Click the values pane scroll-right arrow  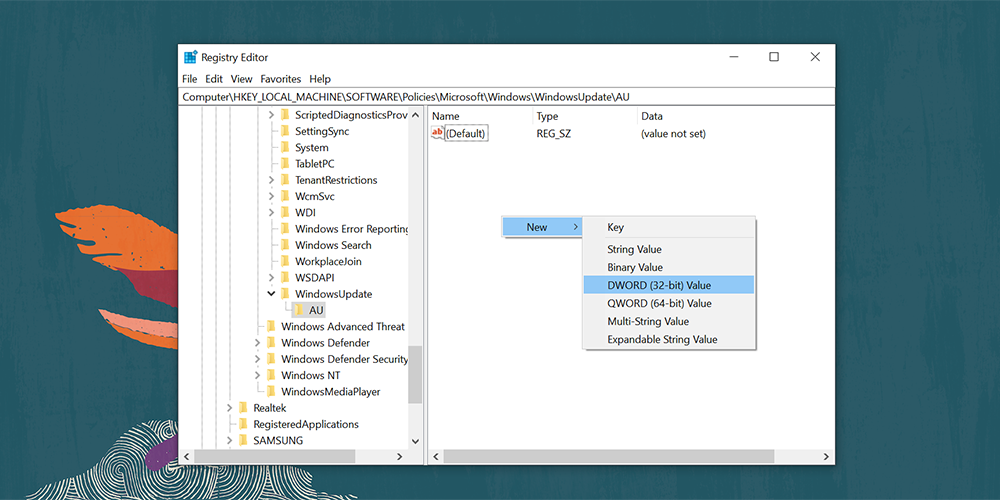[826, 457]
